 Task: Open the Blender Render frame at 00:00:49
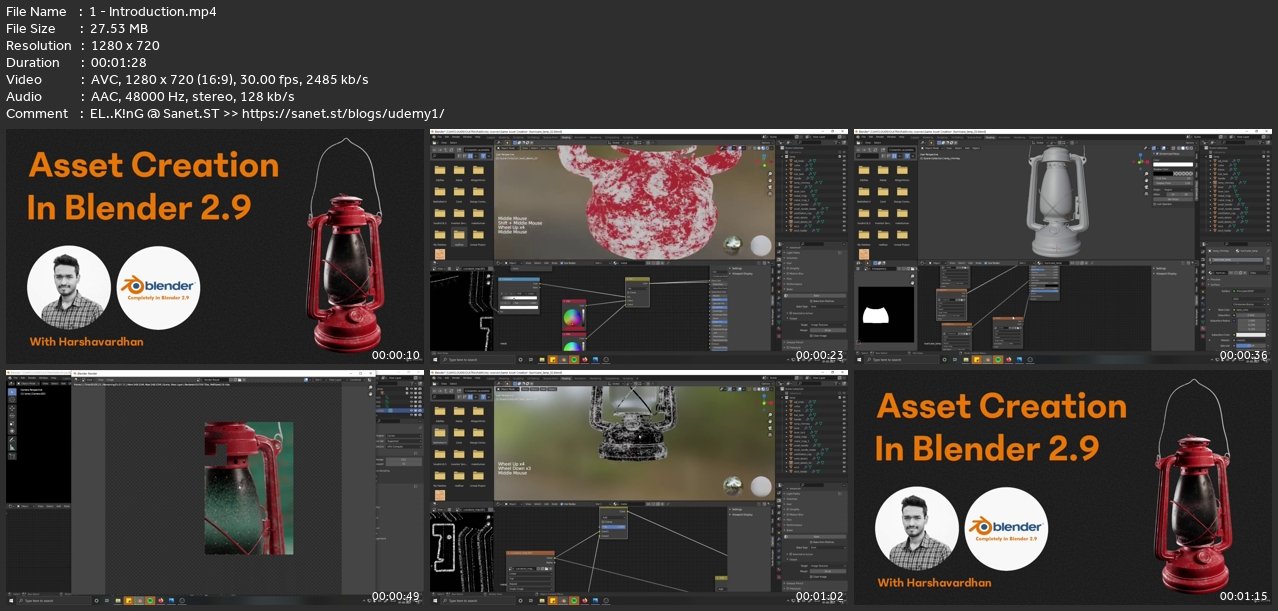214,488
